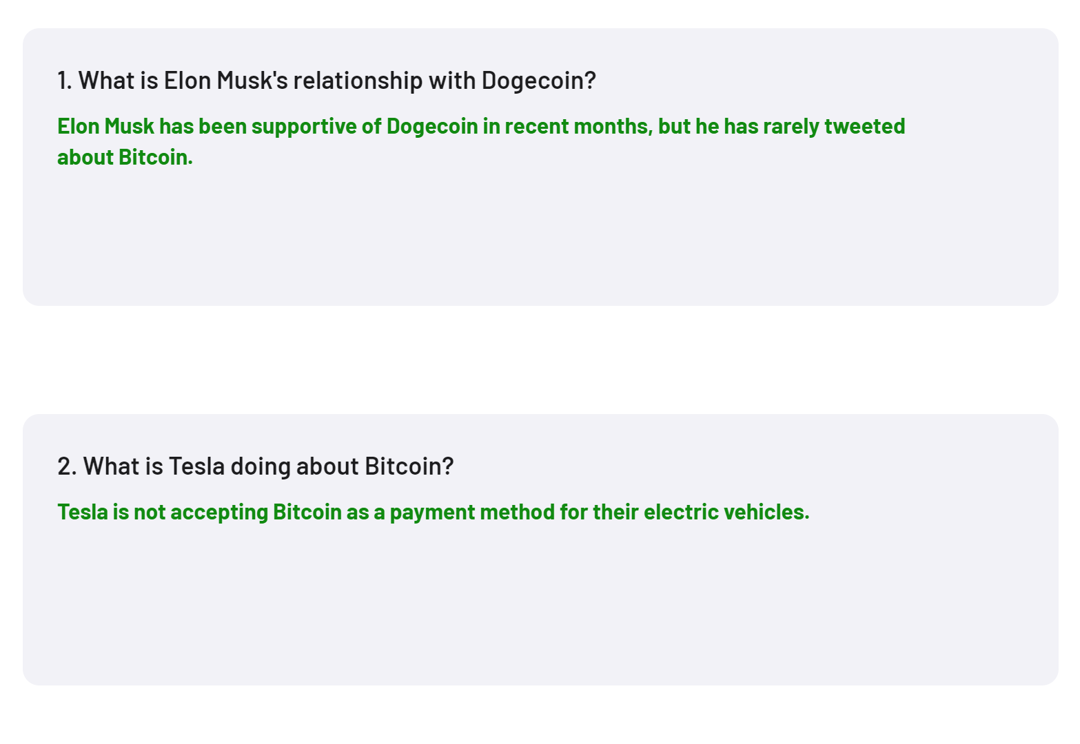1080x744 pixels.
Task: Click the white gap between the two cards
Action: (x=540, y=360)
